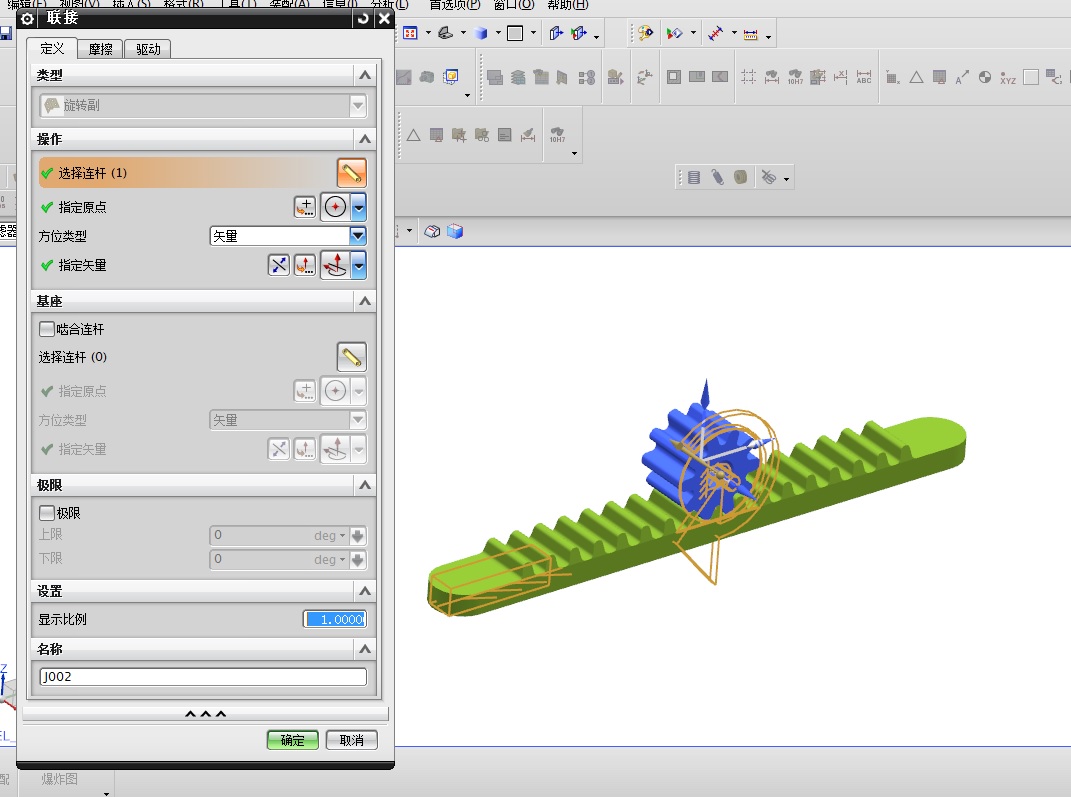
Task: Click the yellow ruler measurement icon
Action: click(751, 34)
